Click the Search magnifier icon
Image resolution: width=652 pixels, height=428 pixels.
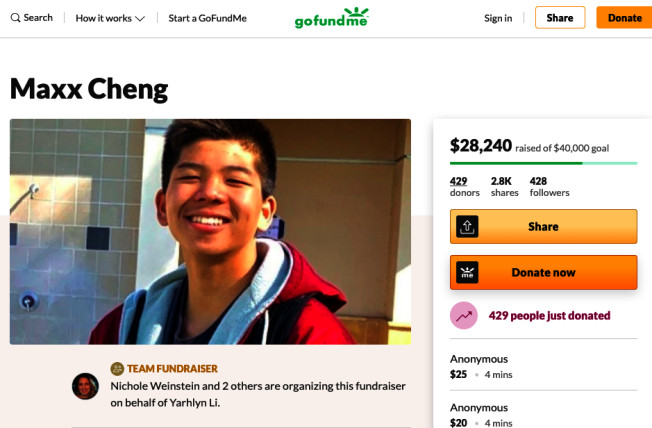click(15, 18)
